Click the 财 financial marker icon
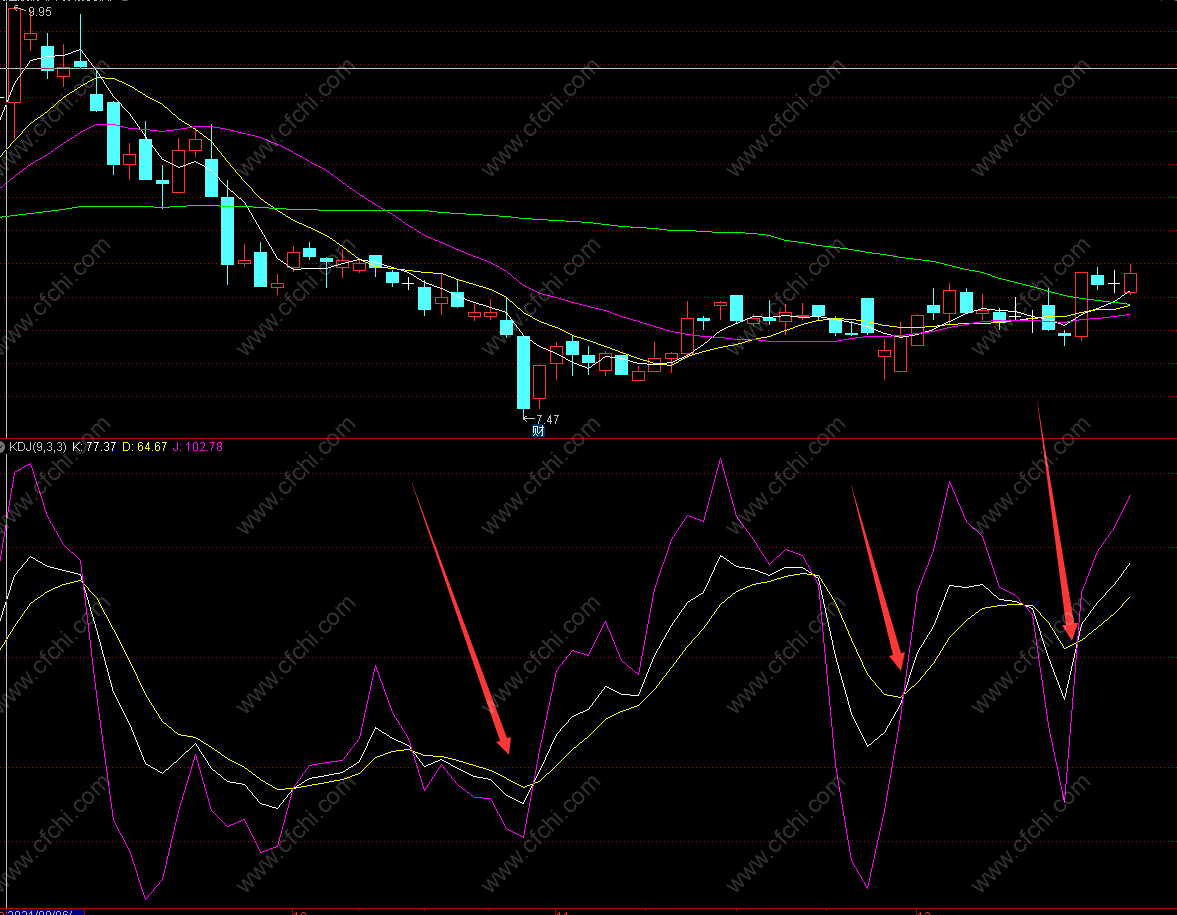This screenshot has height=915, width=1177. coord(537,431)
